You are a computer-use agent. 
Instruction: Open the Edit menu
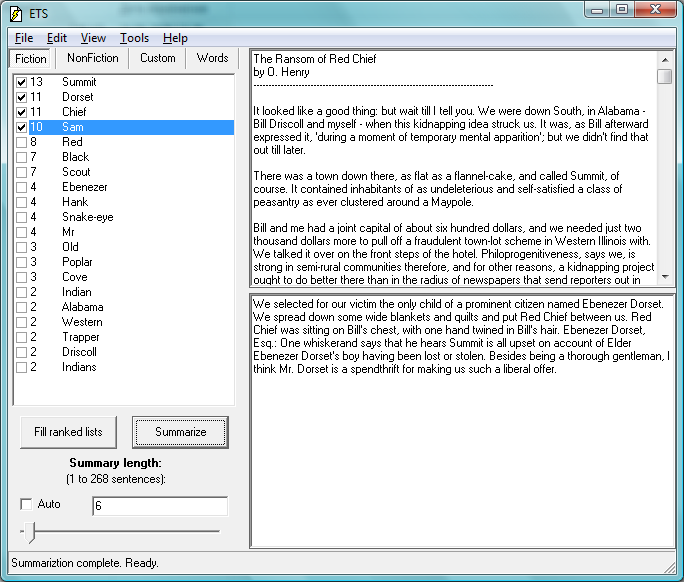pyautogui.click(x=57, y=38)
